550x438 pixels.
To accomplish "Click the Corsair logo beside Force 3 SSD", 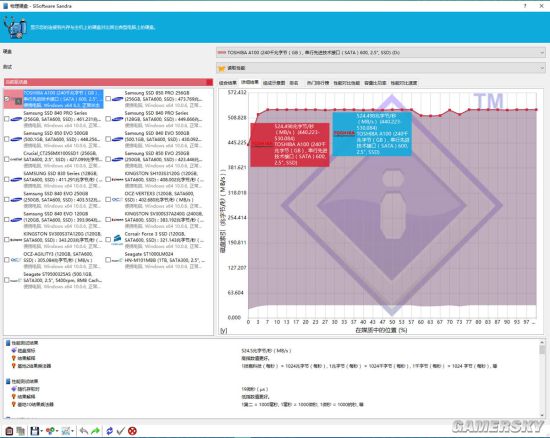I will click(x=118, y=240).
